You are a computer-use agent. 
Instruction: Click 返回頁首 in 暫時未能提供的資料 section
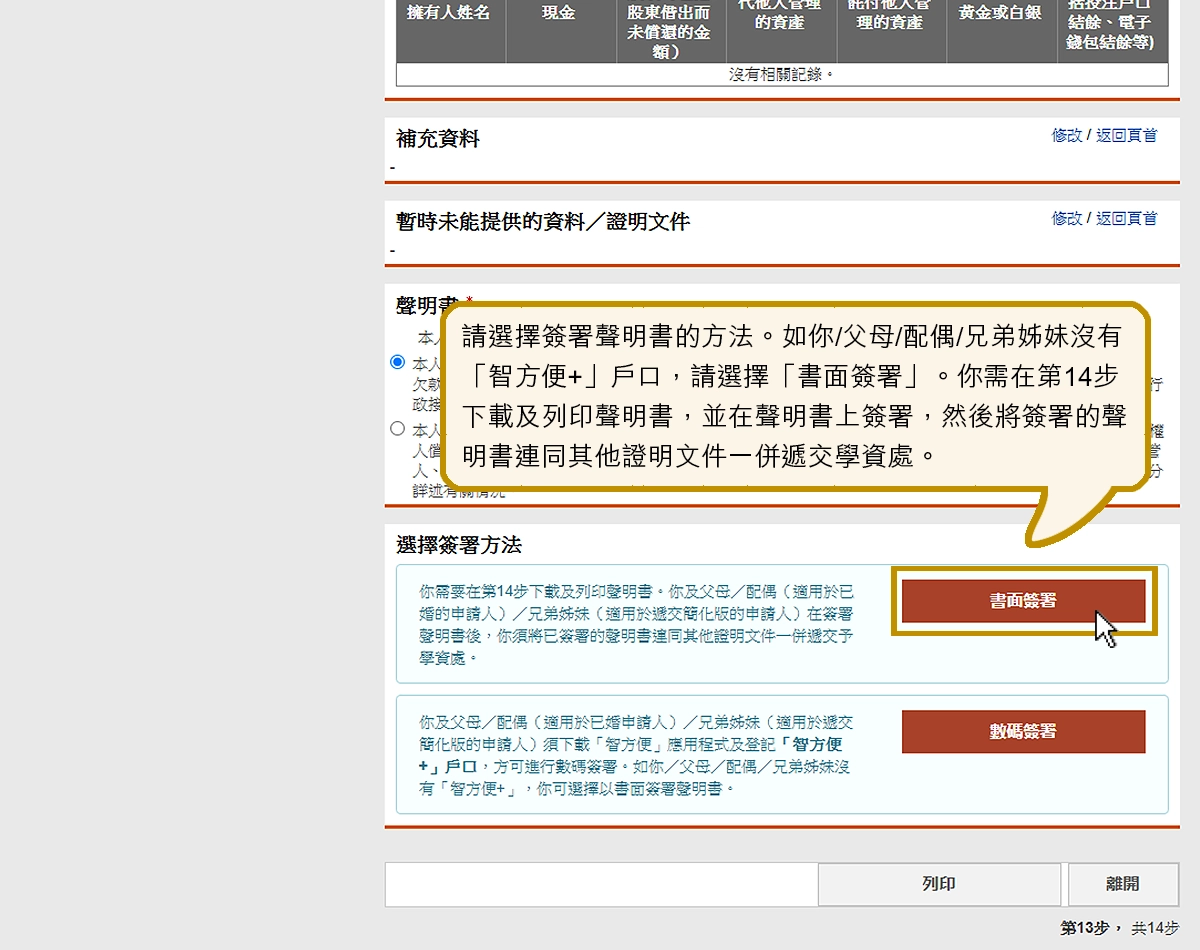point(1126,219)
